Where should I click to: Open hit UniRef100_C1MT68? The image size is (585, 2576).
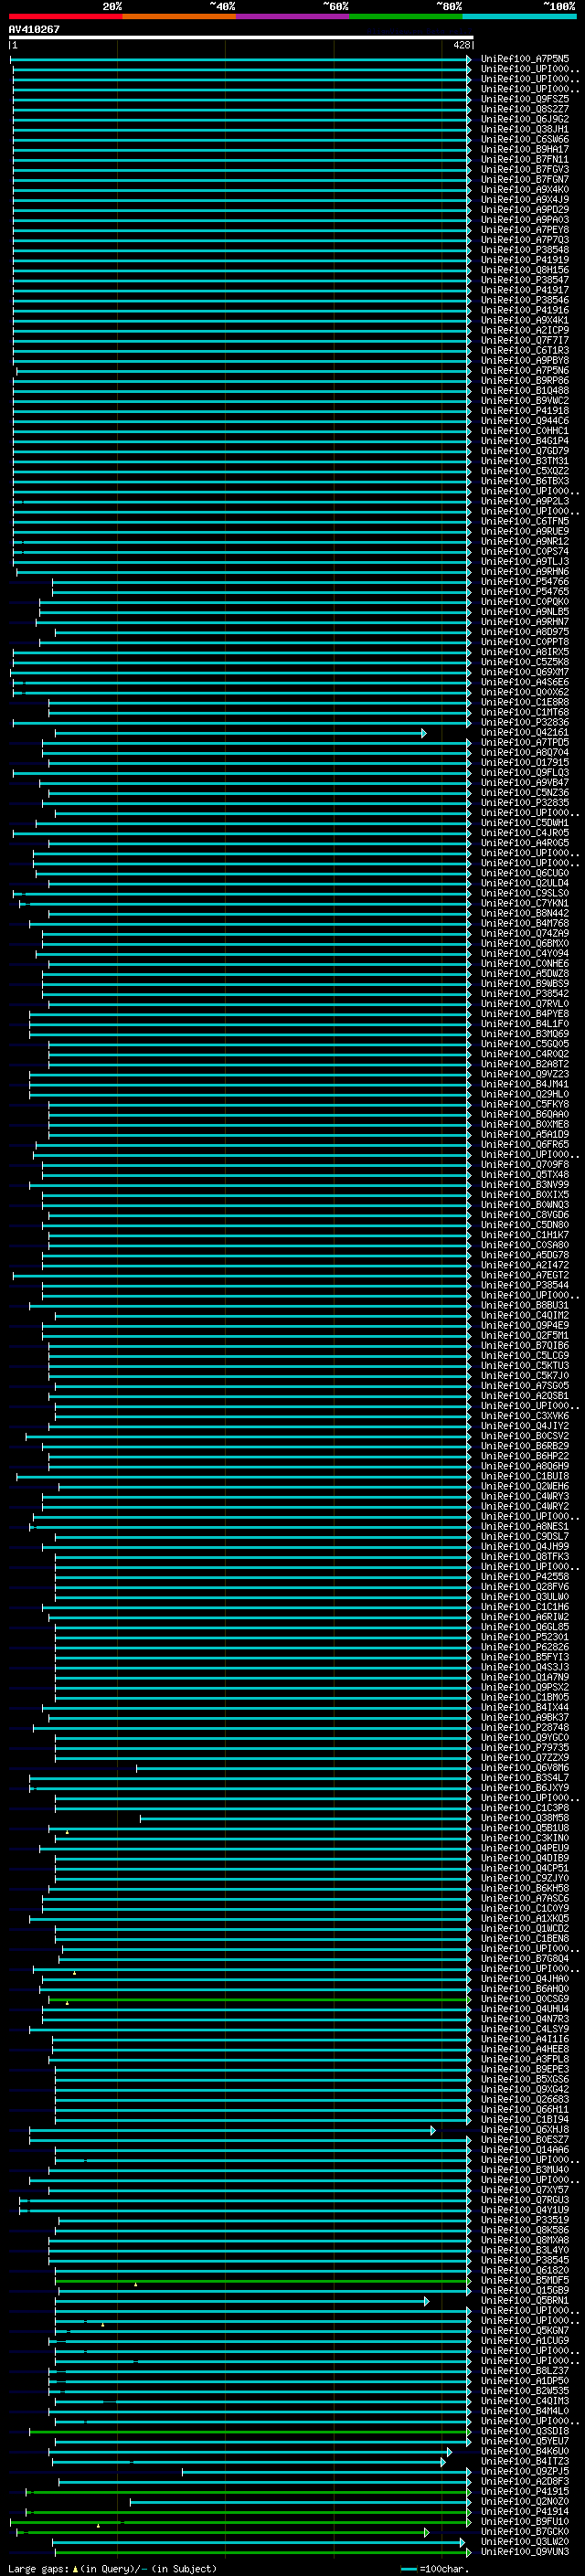pos(525,713)
